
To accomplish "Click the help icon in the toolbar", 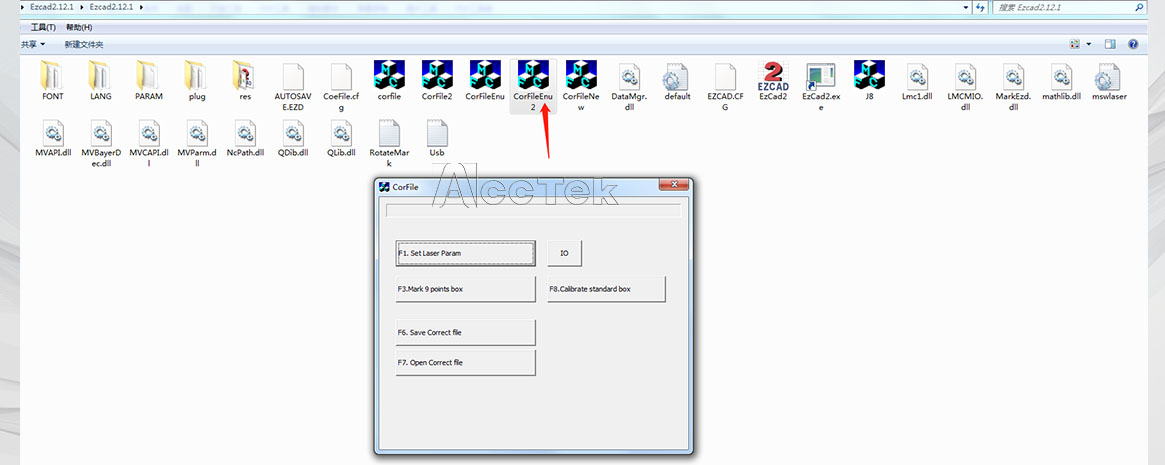I will (x=1133, y=44).
